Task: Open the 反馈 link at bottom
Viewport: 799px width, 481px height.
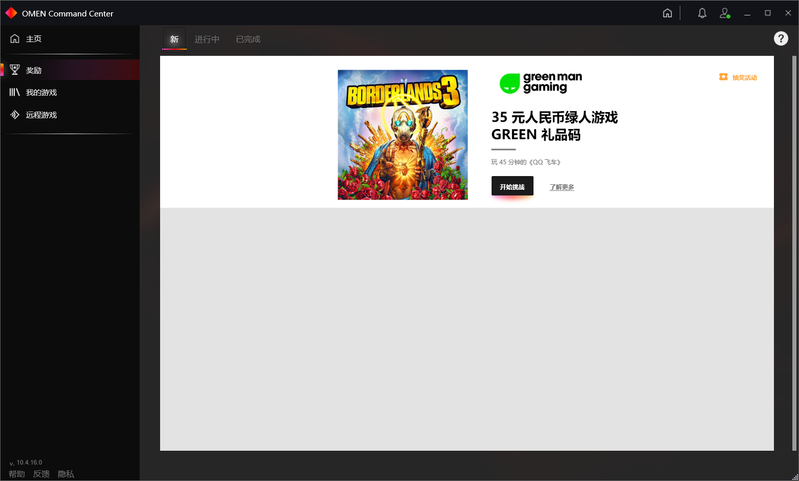Action: [x=41, y=474]
